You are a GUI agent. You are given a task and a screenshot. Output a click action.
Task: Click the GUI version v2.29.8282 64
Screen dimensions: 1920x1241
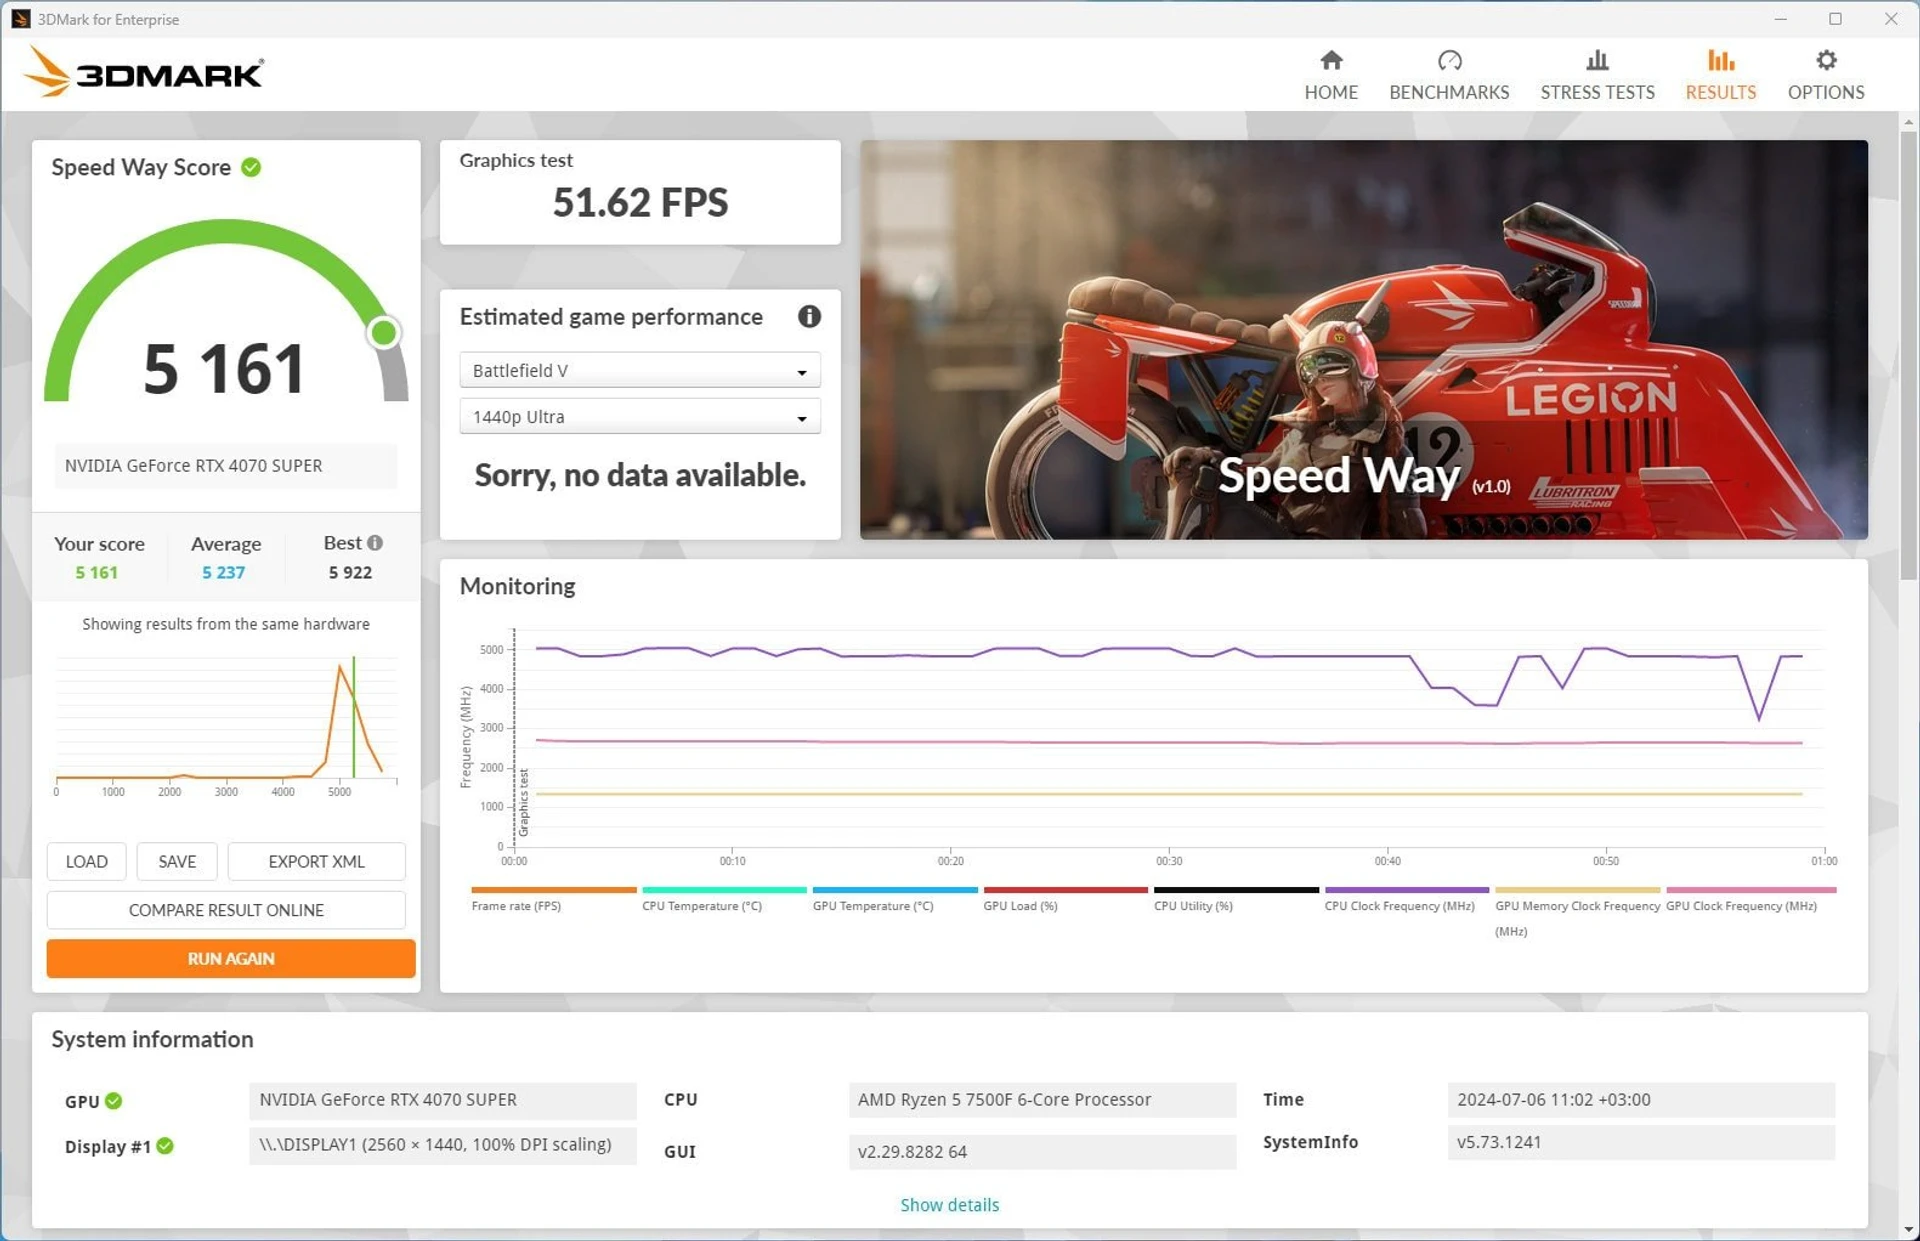point(1042,1152)
